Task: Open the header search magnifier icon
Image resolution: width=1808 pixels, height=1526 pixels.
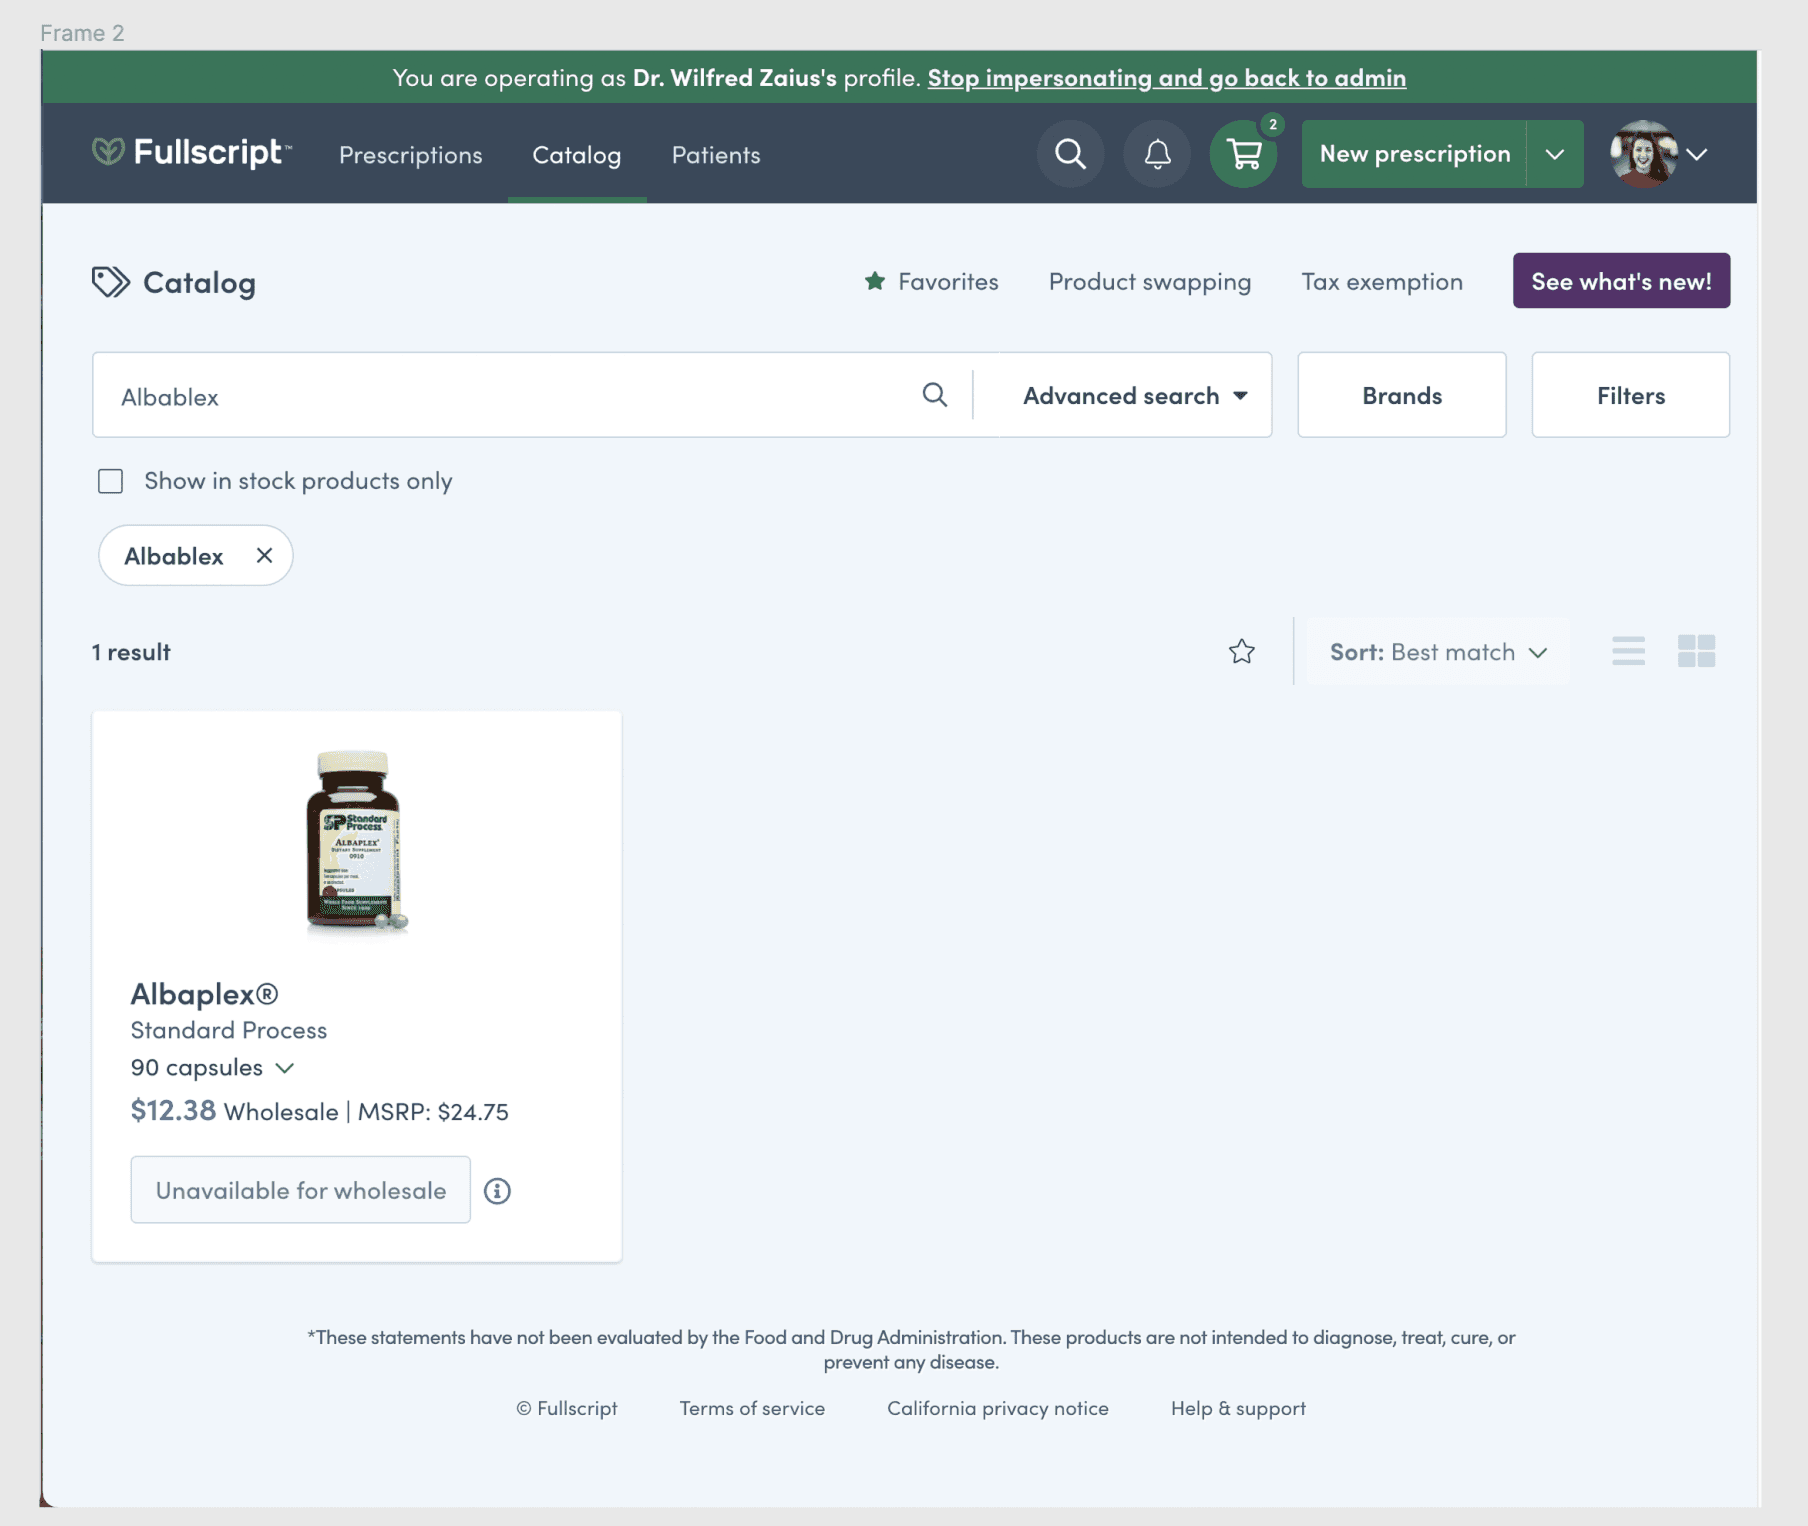Action: tap(1070, 154)
